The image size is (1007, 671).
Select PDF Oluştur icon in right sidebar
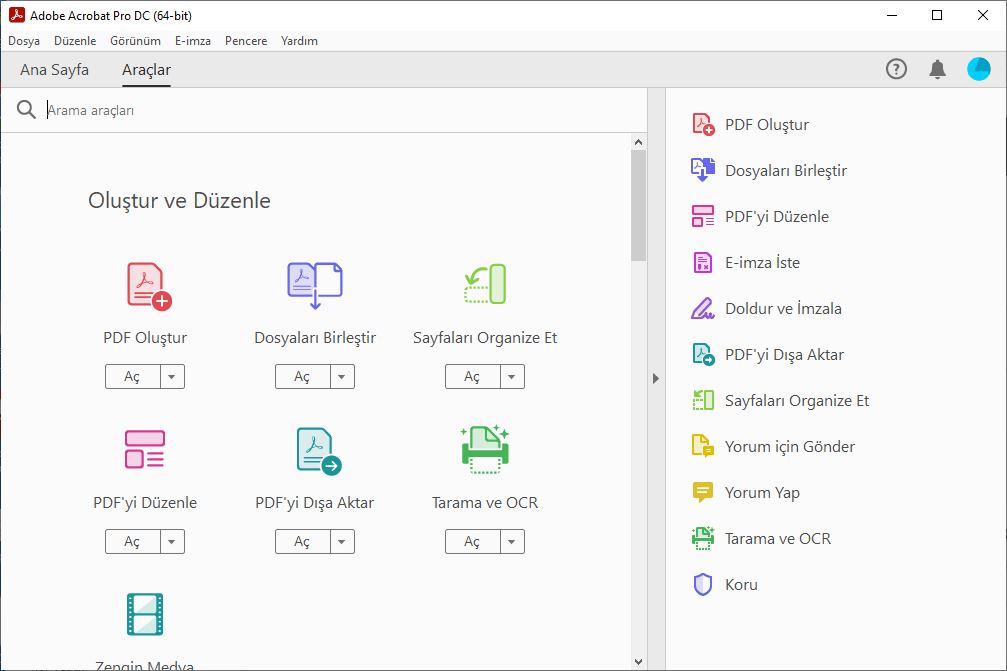(x=703, y=125)
